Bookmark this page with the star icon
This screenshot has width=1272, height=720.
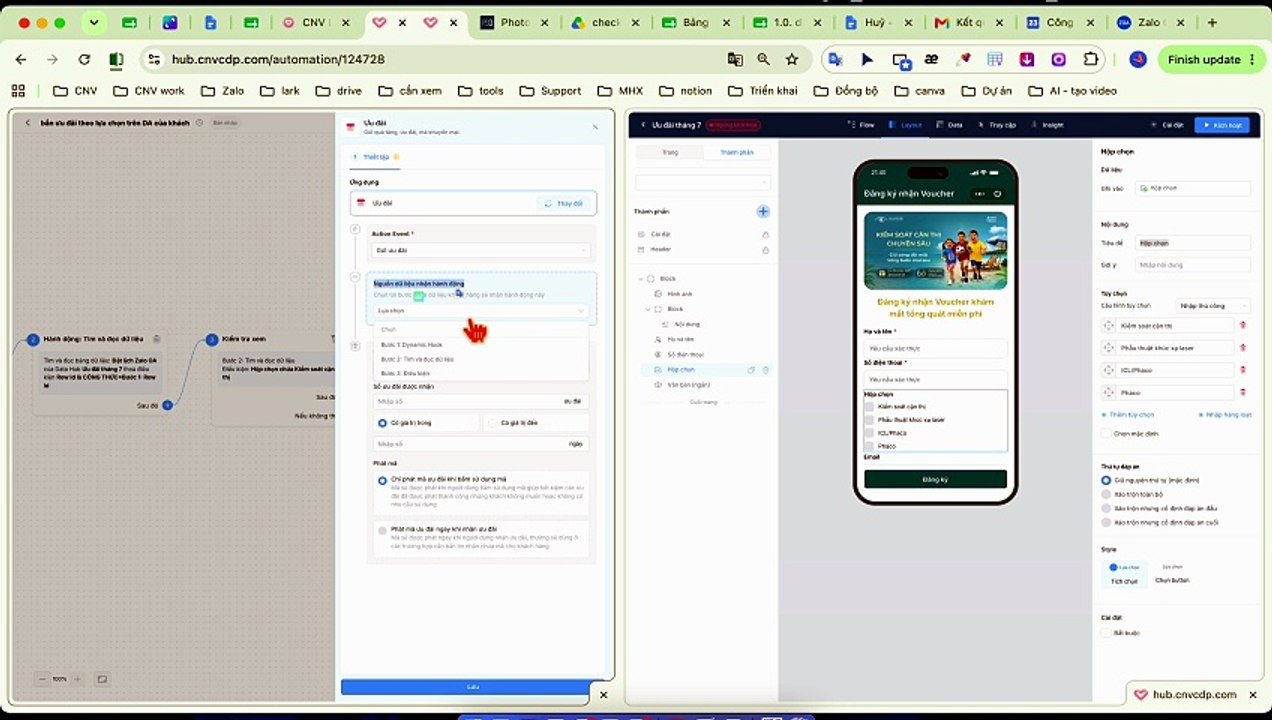pyautogui.click(x=792, y=60)
